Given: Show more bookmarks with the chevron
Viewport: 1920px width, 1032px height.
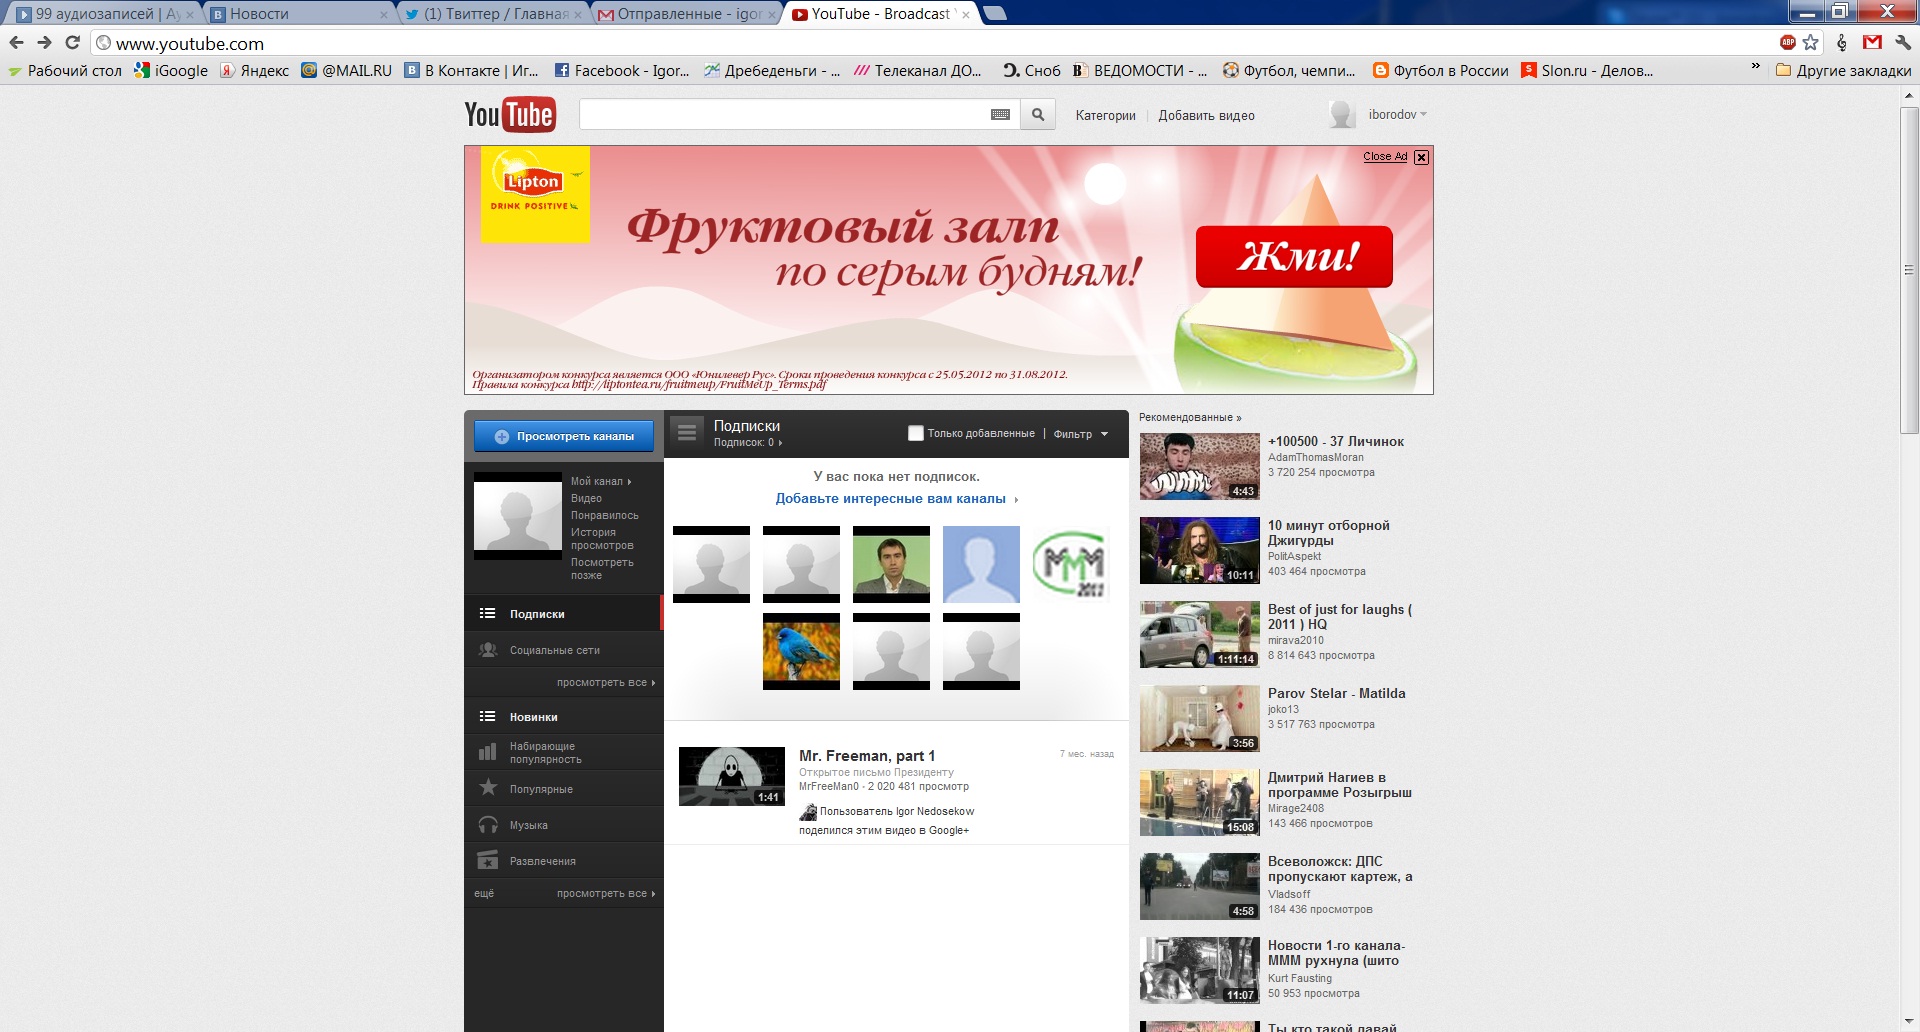Looking at the screenshot, I should (1755, 67).
